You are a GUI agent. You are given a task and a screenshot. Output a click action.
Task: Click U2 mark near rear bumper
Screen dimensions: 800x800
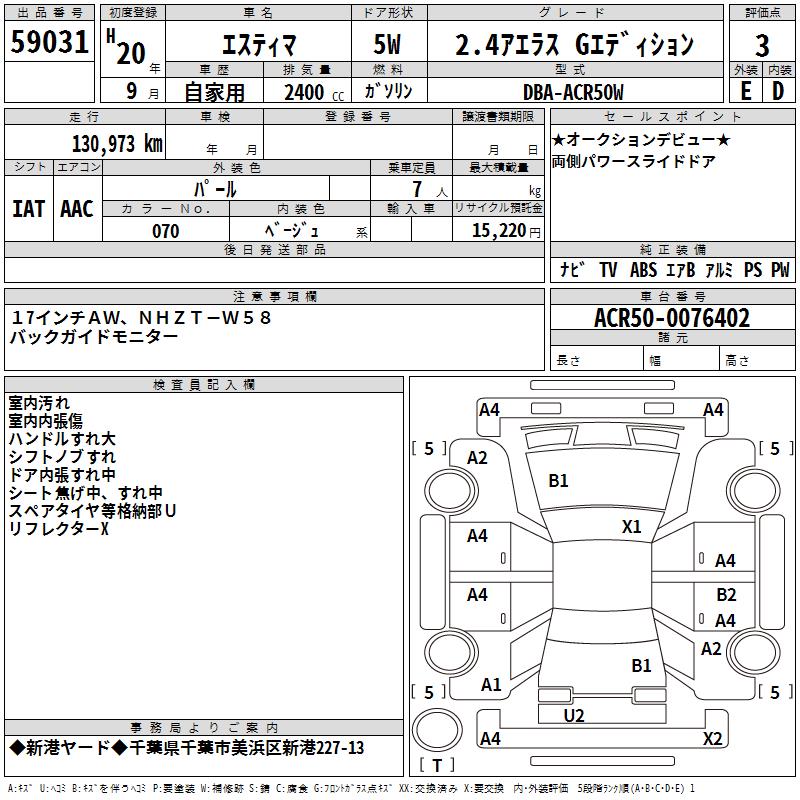click(x=574, y=716)
